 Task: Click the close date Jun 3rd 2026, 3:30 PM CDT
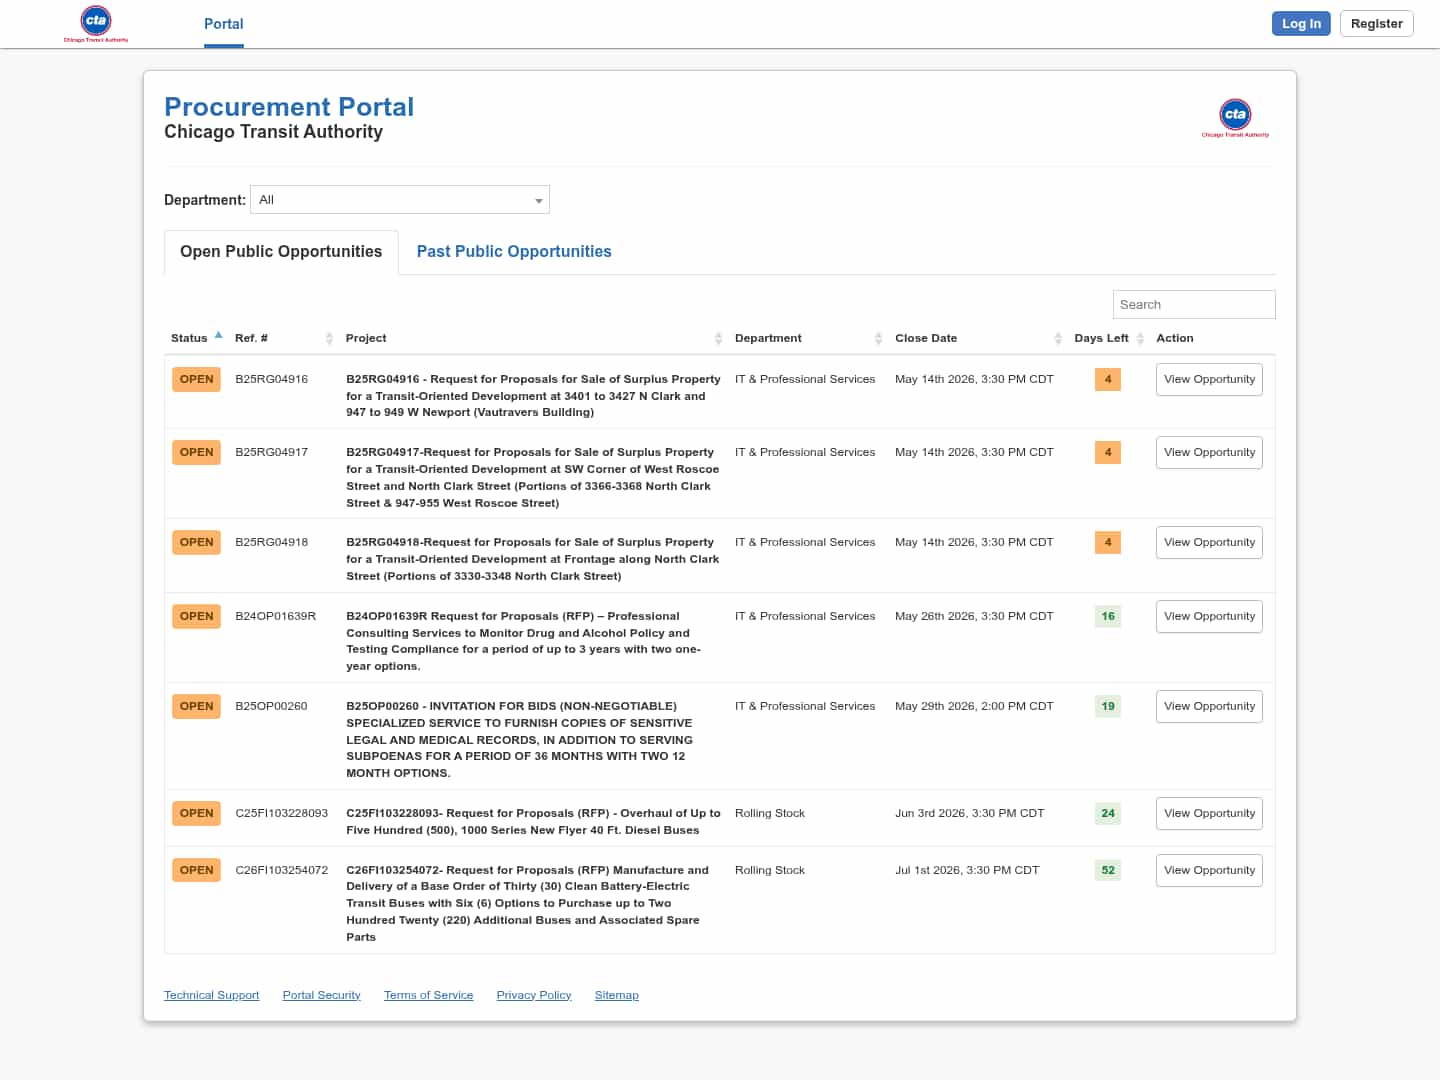click(970, 814)
